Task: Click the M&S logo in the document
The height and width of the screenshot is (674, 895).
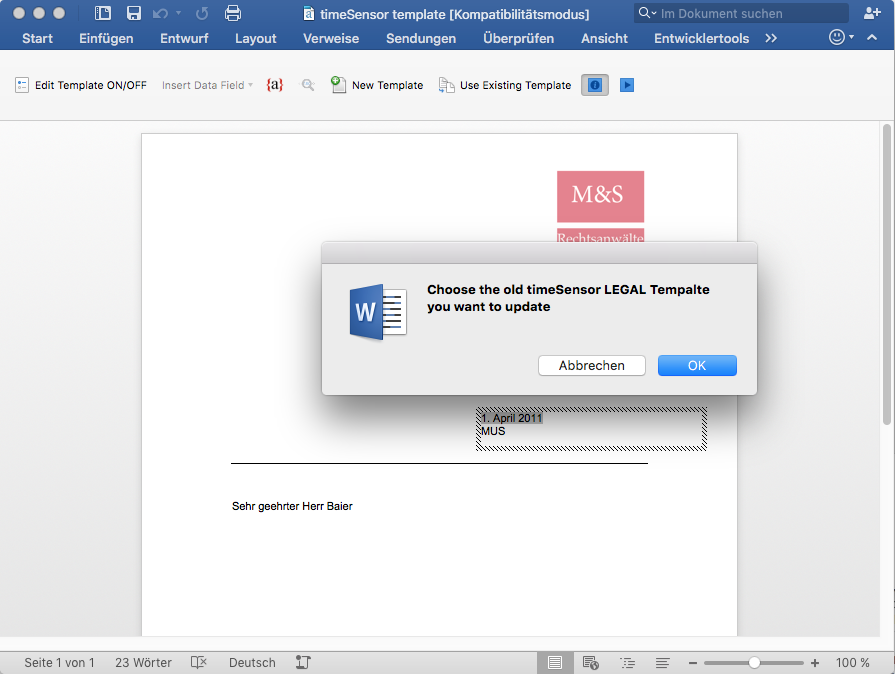Action: pos(600,196)
